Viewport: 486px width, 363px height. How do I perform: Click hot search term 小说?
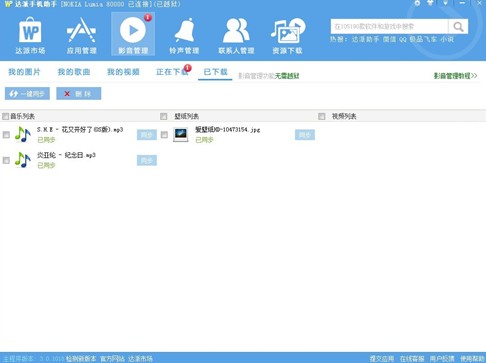[x=447, y=39]
